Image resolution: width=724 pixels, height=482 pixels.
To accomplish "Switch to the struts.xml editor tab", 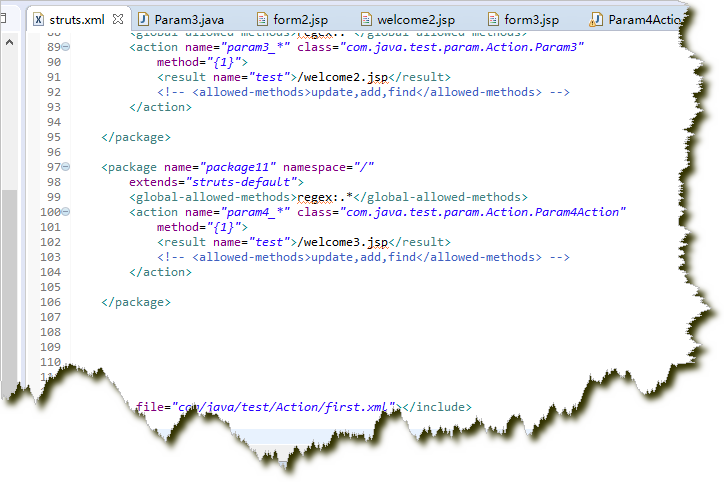I will 77,20.
